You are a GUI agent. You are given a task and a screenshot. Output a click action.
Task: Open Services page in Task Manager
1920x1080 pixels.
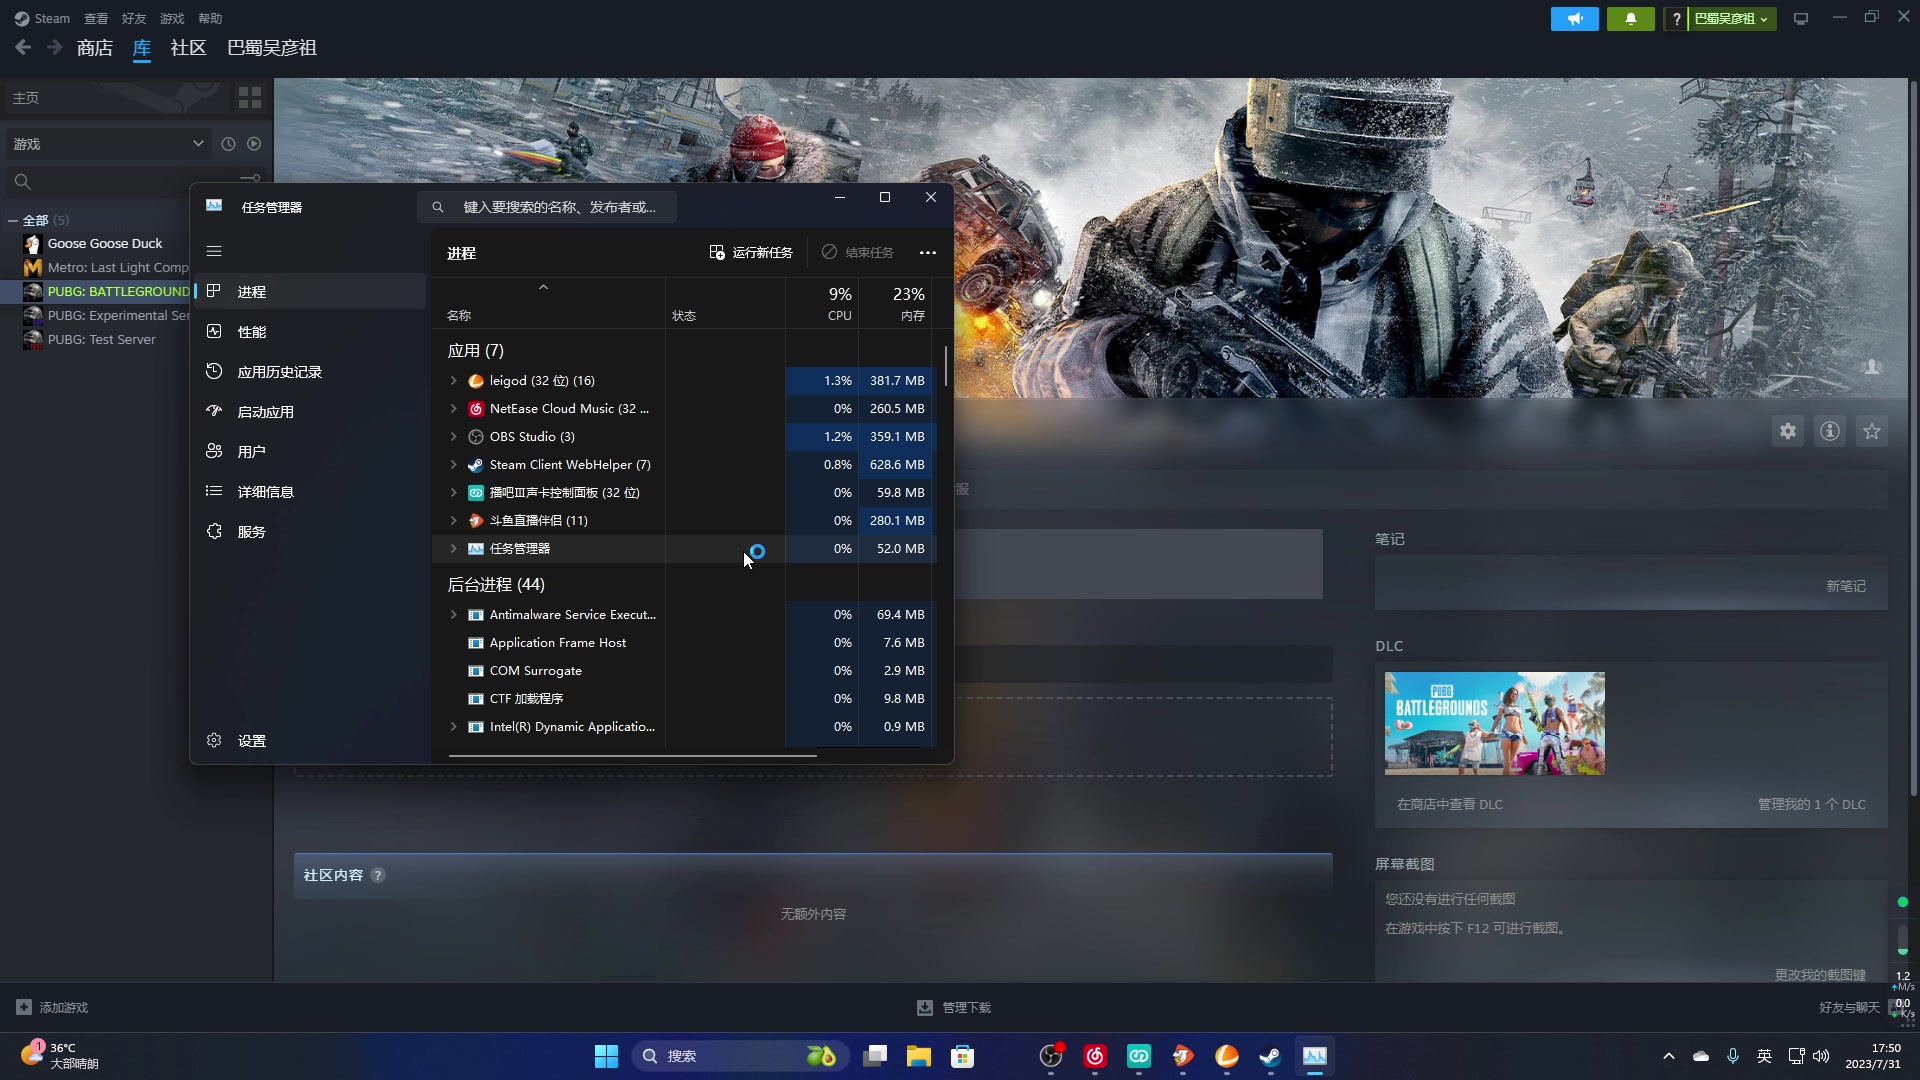coord(310,532)
